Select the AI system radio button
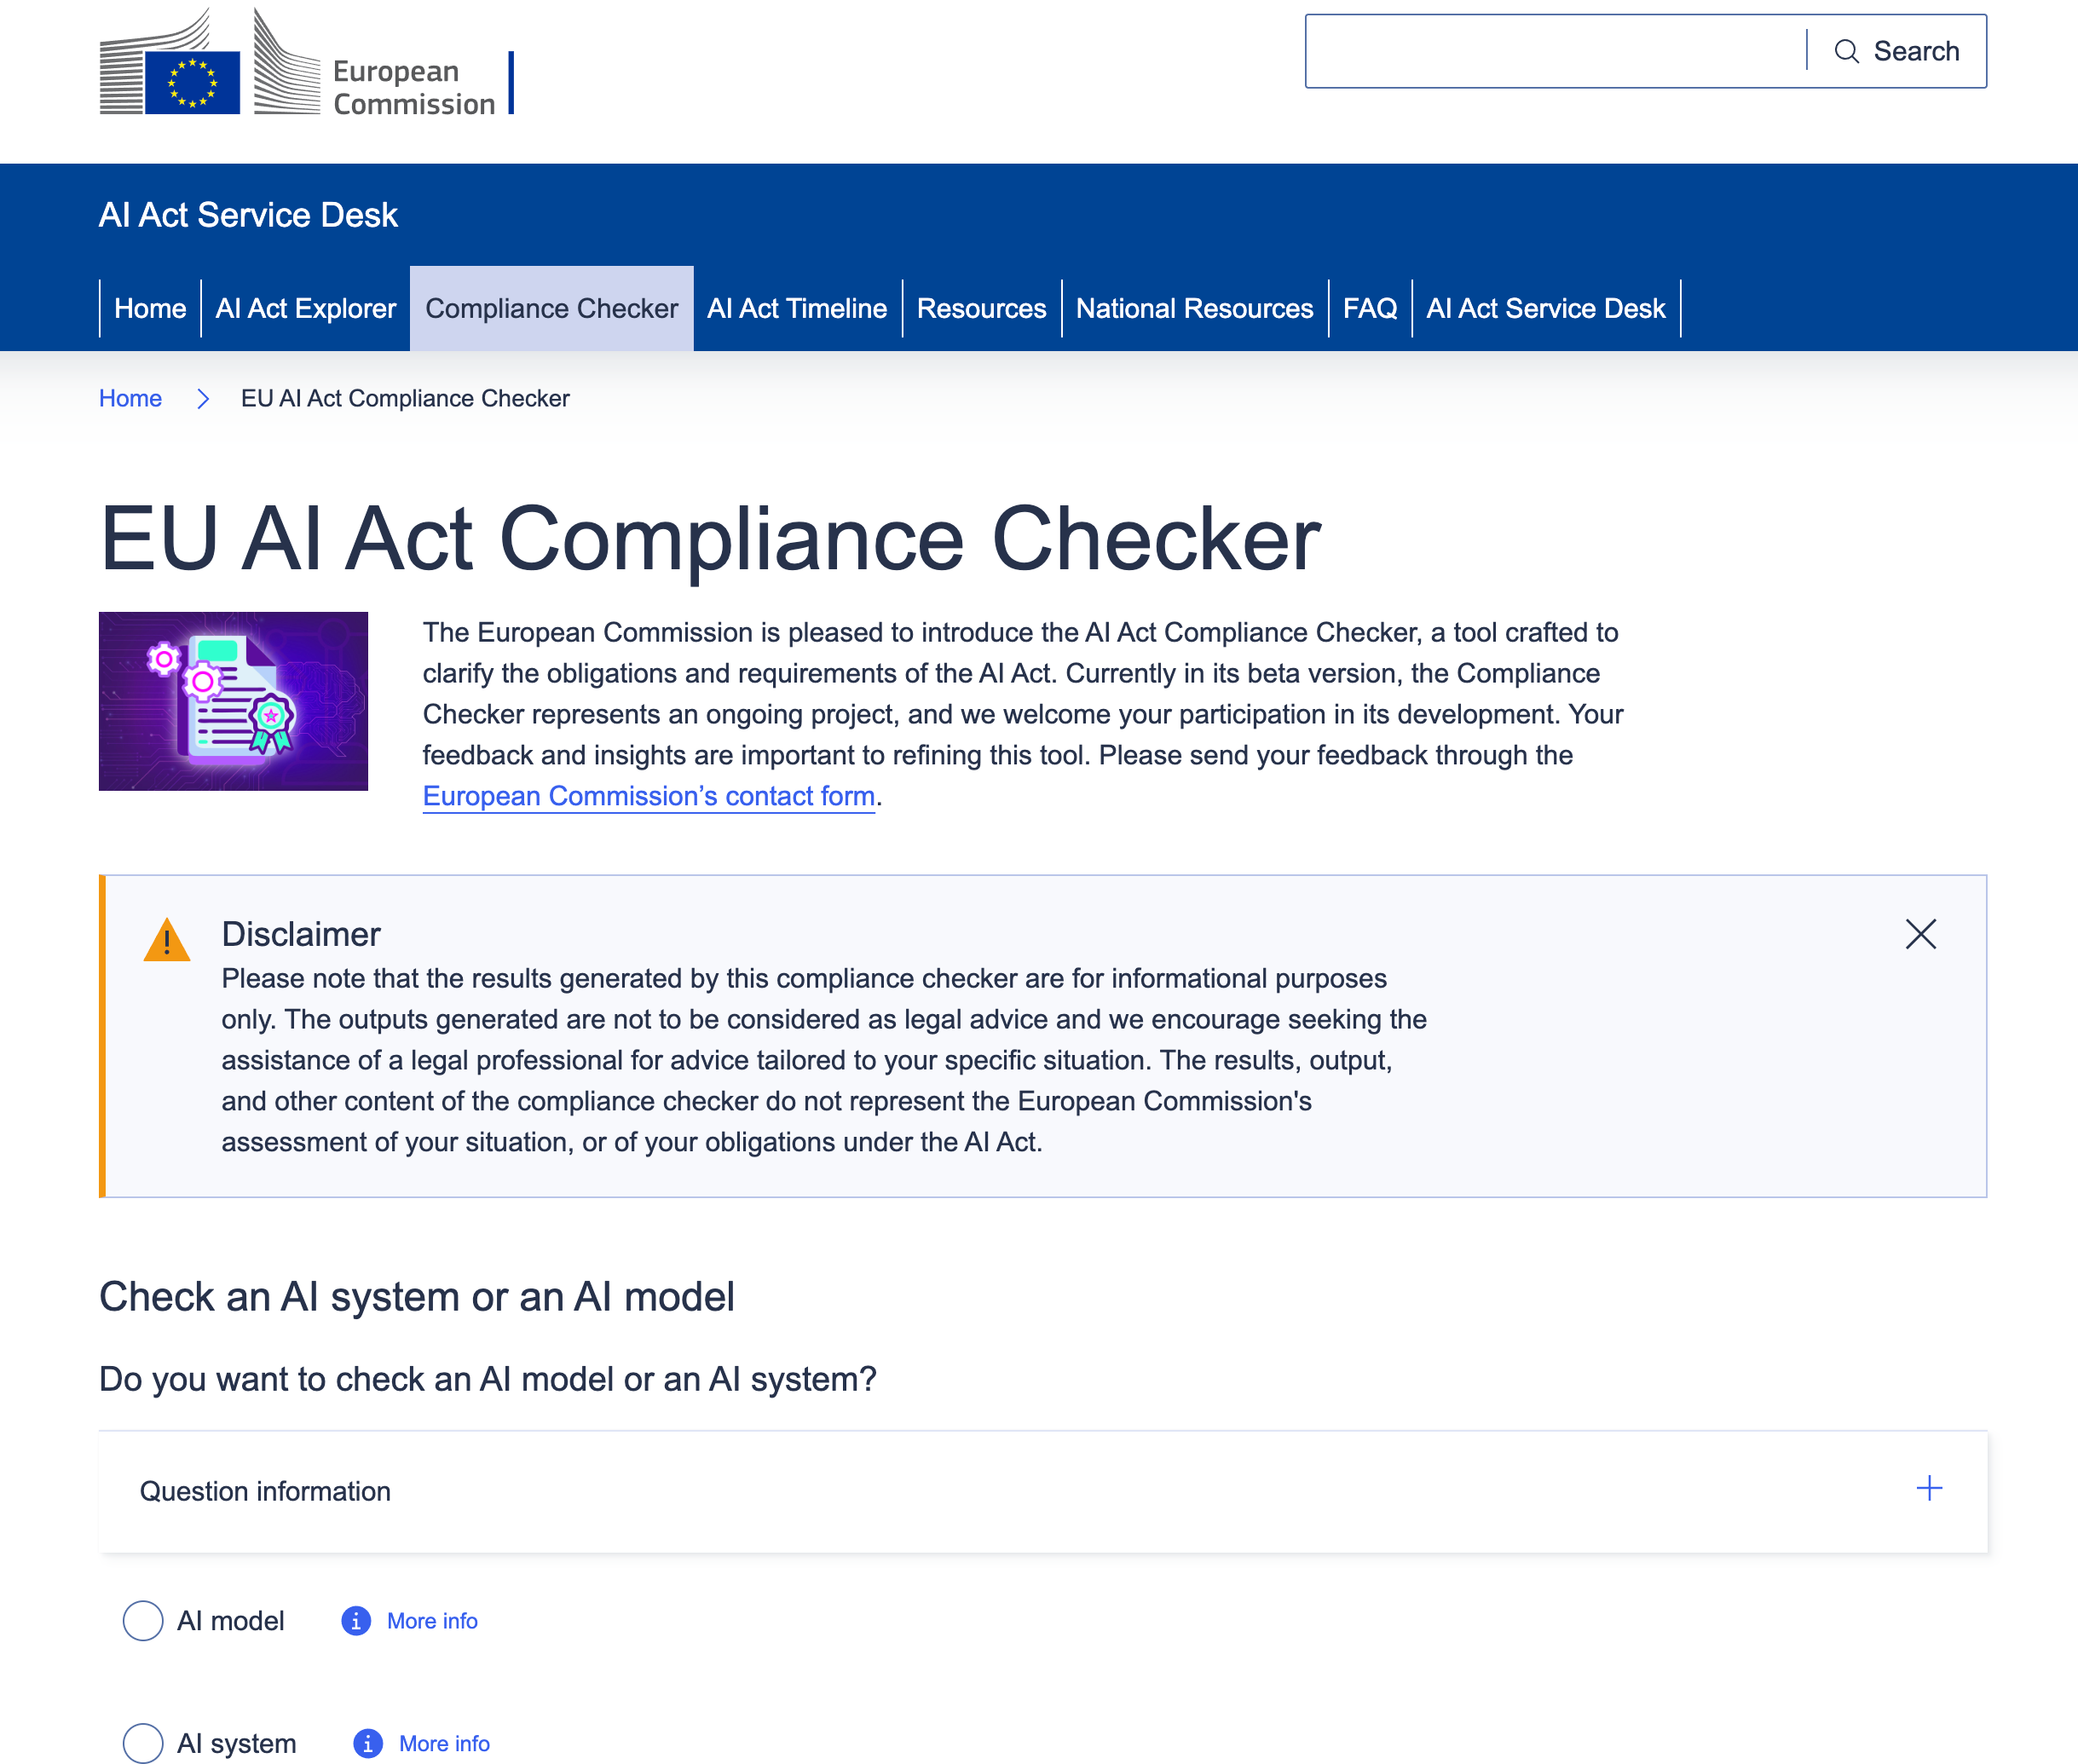2078x1764 pixels. tap(143, 1743)
